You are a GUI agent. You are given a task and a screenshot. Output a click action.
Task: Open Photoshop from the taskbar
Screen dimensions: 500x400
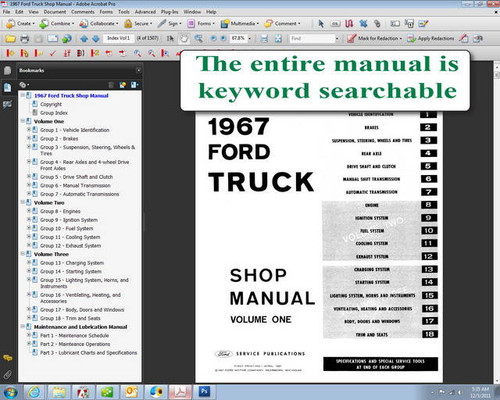tap(204, 391)
